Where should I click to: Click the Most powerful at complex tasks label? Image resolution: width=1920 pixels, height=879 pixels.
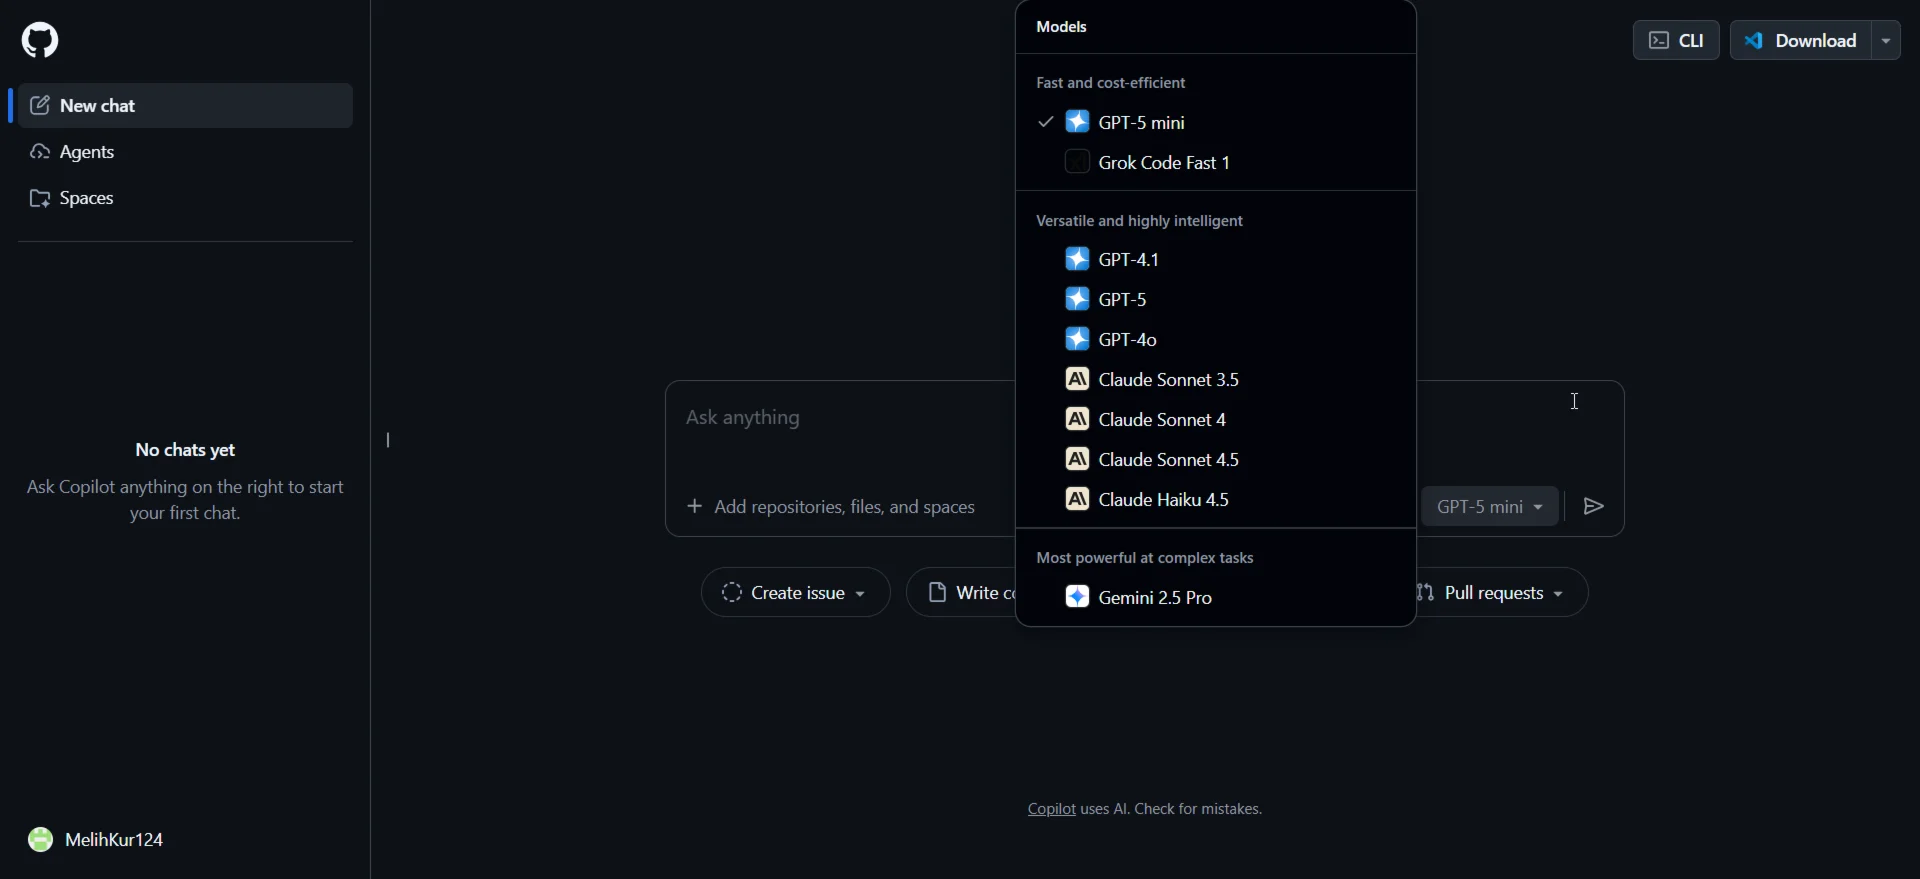pyautogui.click(x=1145, y=558)
